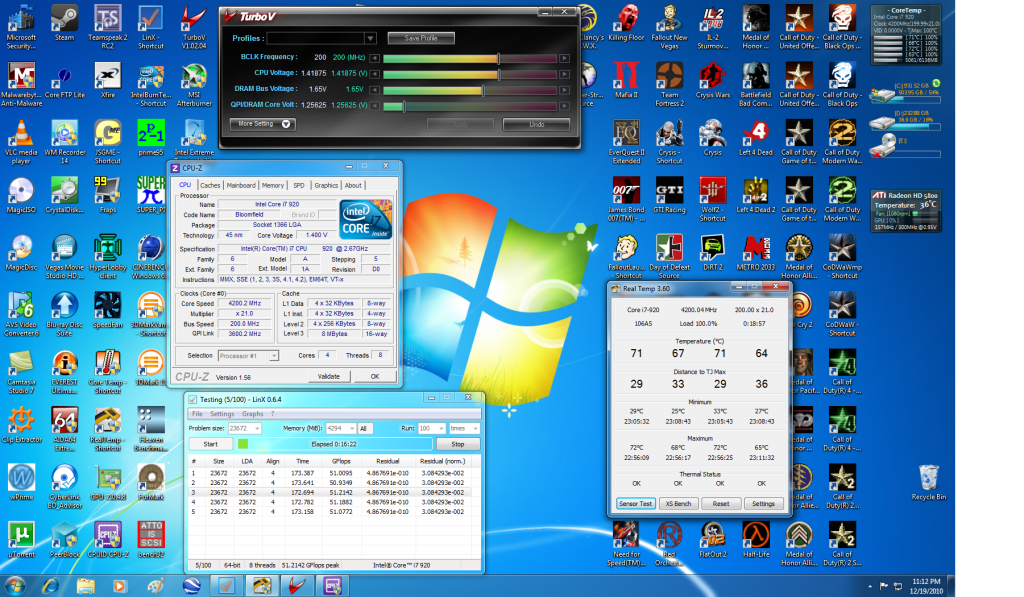This screenshot has height=597, width=1024.
Task: Open the Team Fortress 2 icon
Action: pos(669,84)
